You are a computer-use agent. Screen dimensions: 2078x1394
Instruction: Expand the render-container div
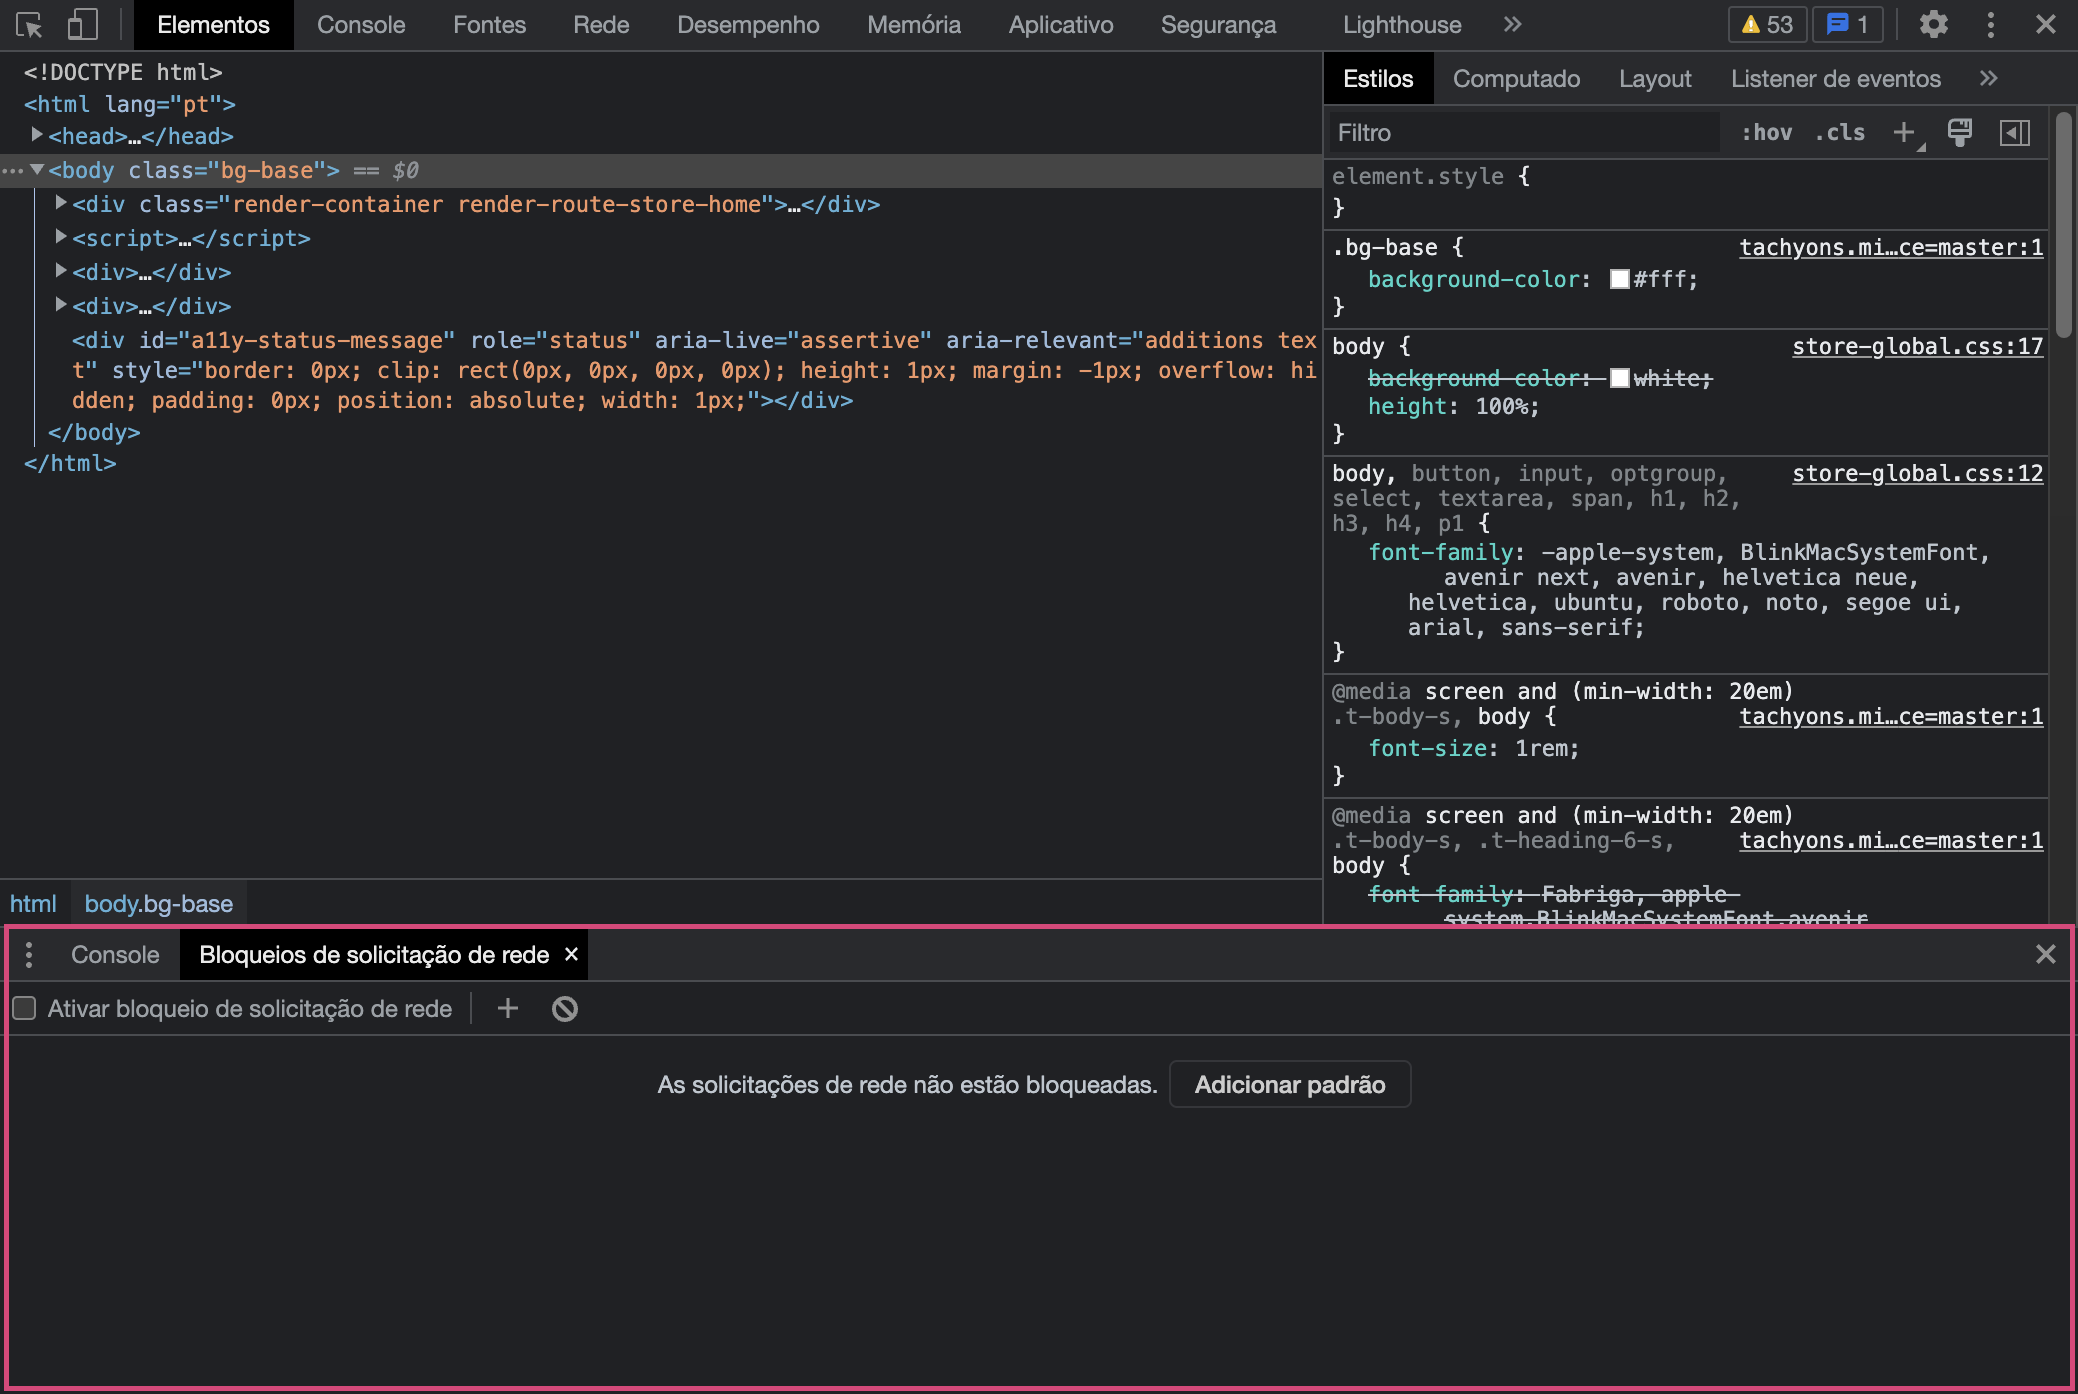coord(61,204)
